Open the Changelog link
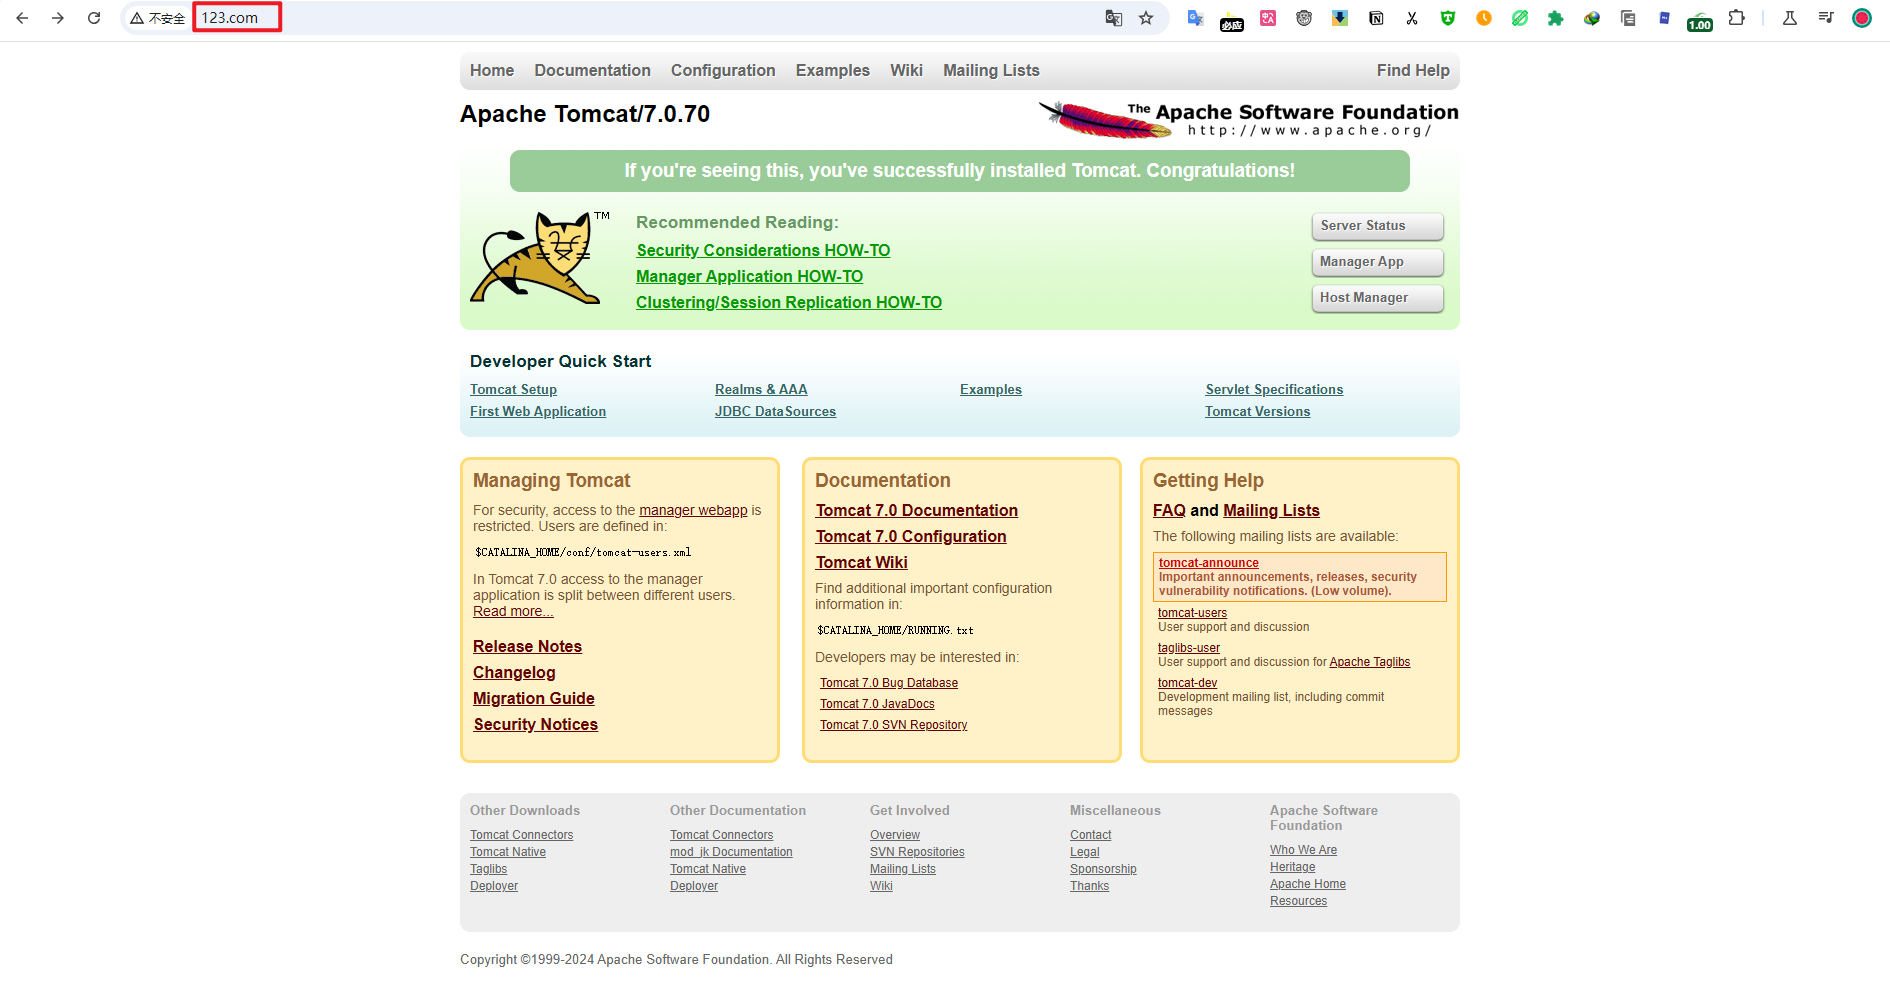The height and width of the screenshot is (981, 1890). pos(514,673)
